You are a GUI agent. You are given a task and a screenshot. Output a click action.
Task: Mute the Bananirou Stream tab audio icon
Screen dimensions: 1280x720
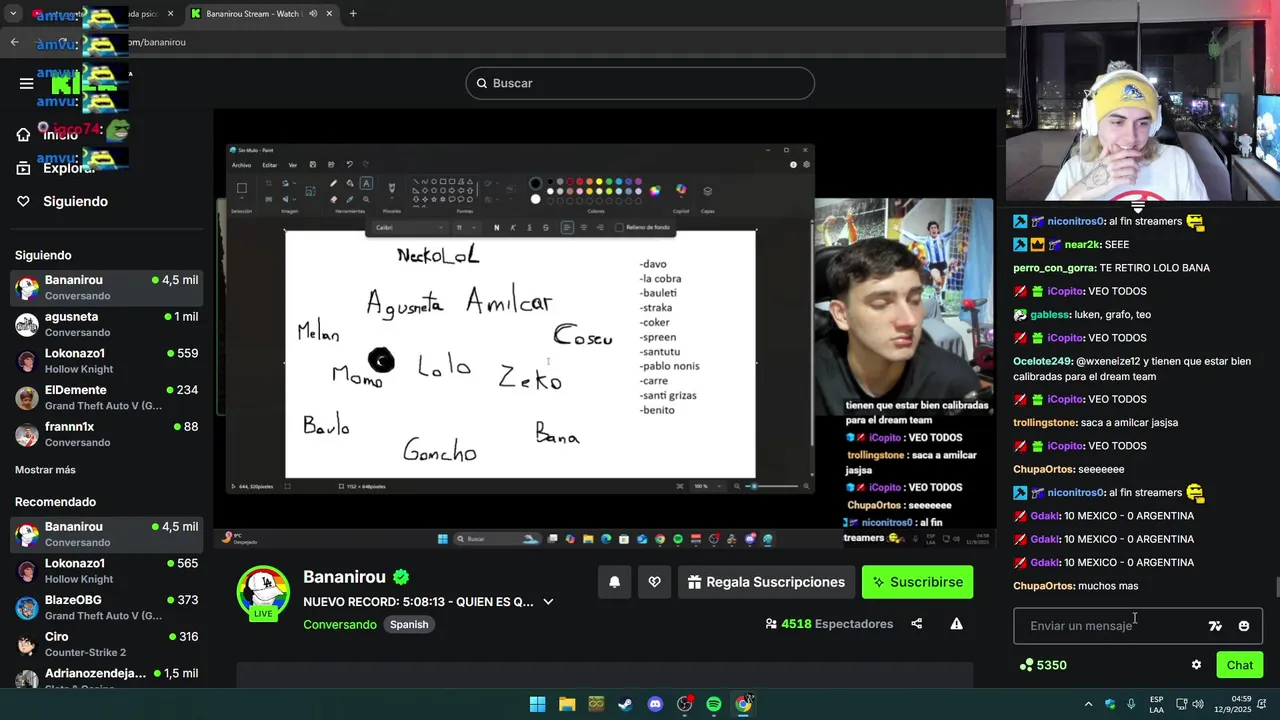pos(313,14)
